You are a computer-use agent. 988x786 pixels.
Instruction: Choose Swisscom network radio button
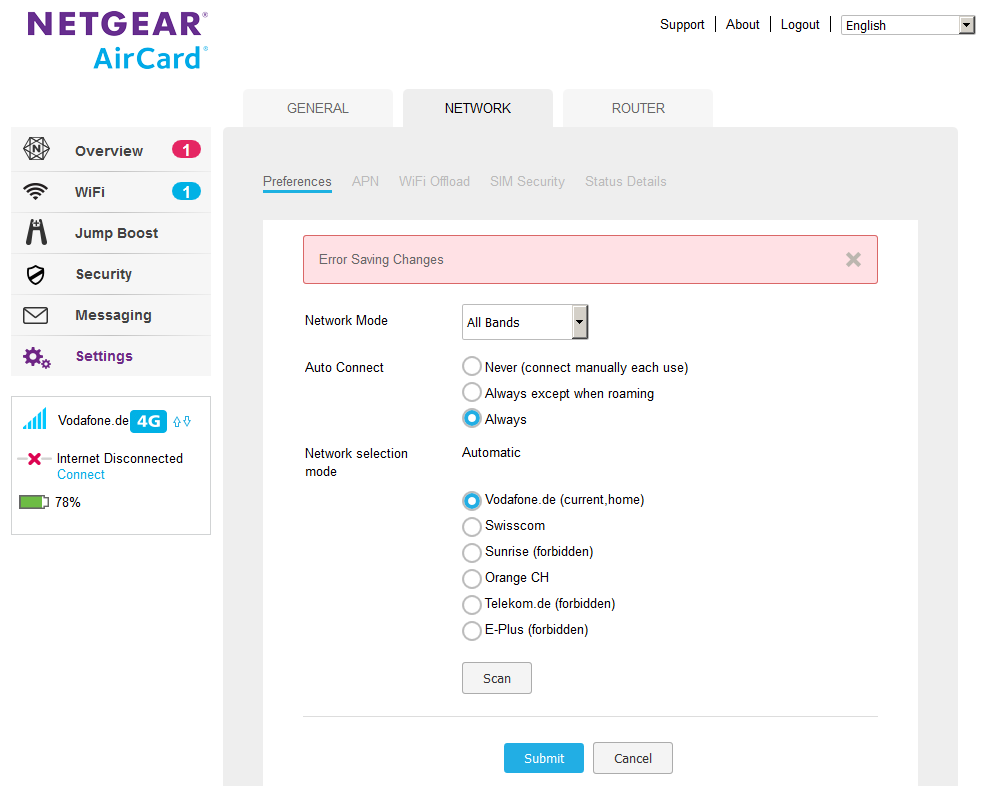click(471, 526)
